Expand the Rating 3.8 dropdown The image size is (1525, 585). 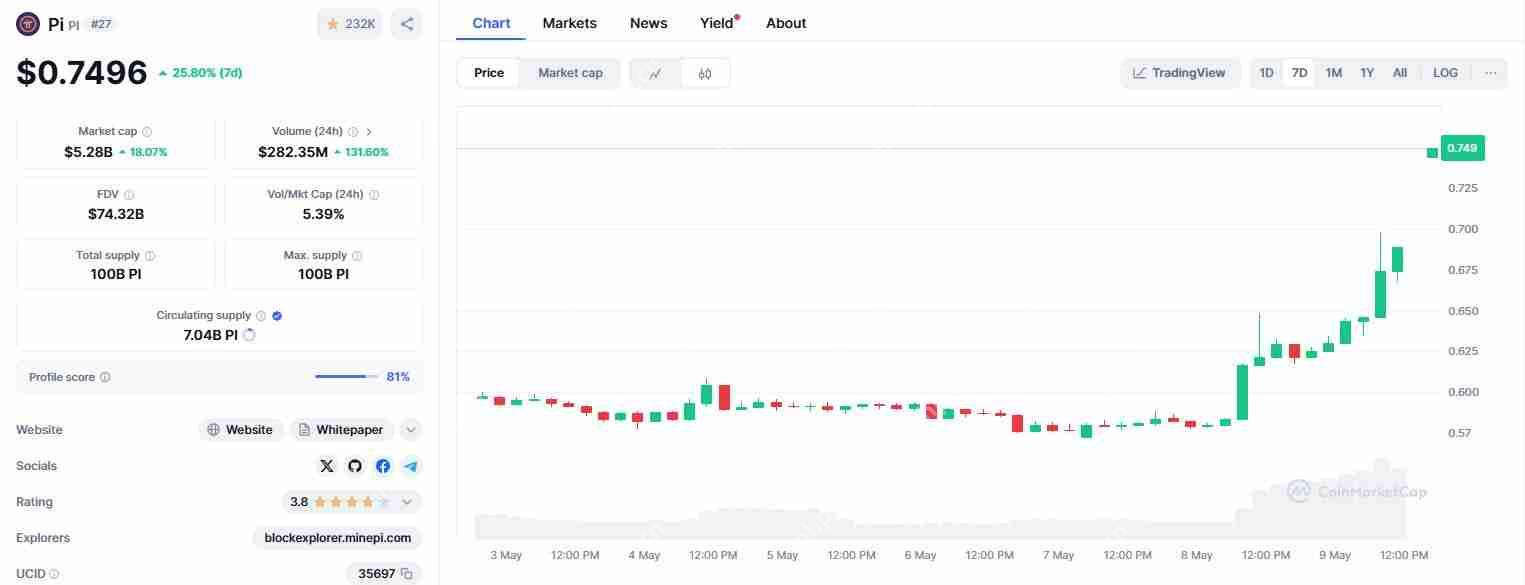[407, 502]
